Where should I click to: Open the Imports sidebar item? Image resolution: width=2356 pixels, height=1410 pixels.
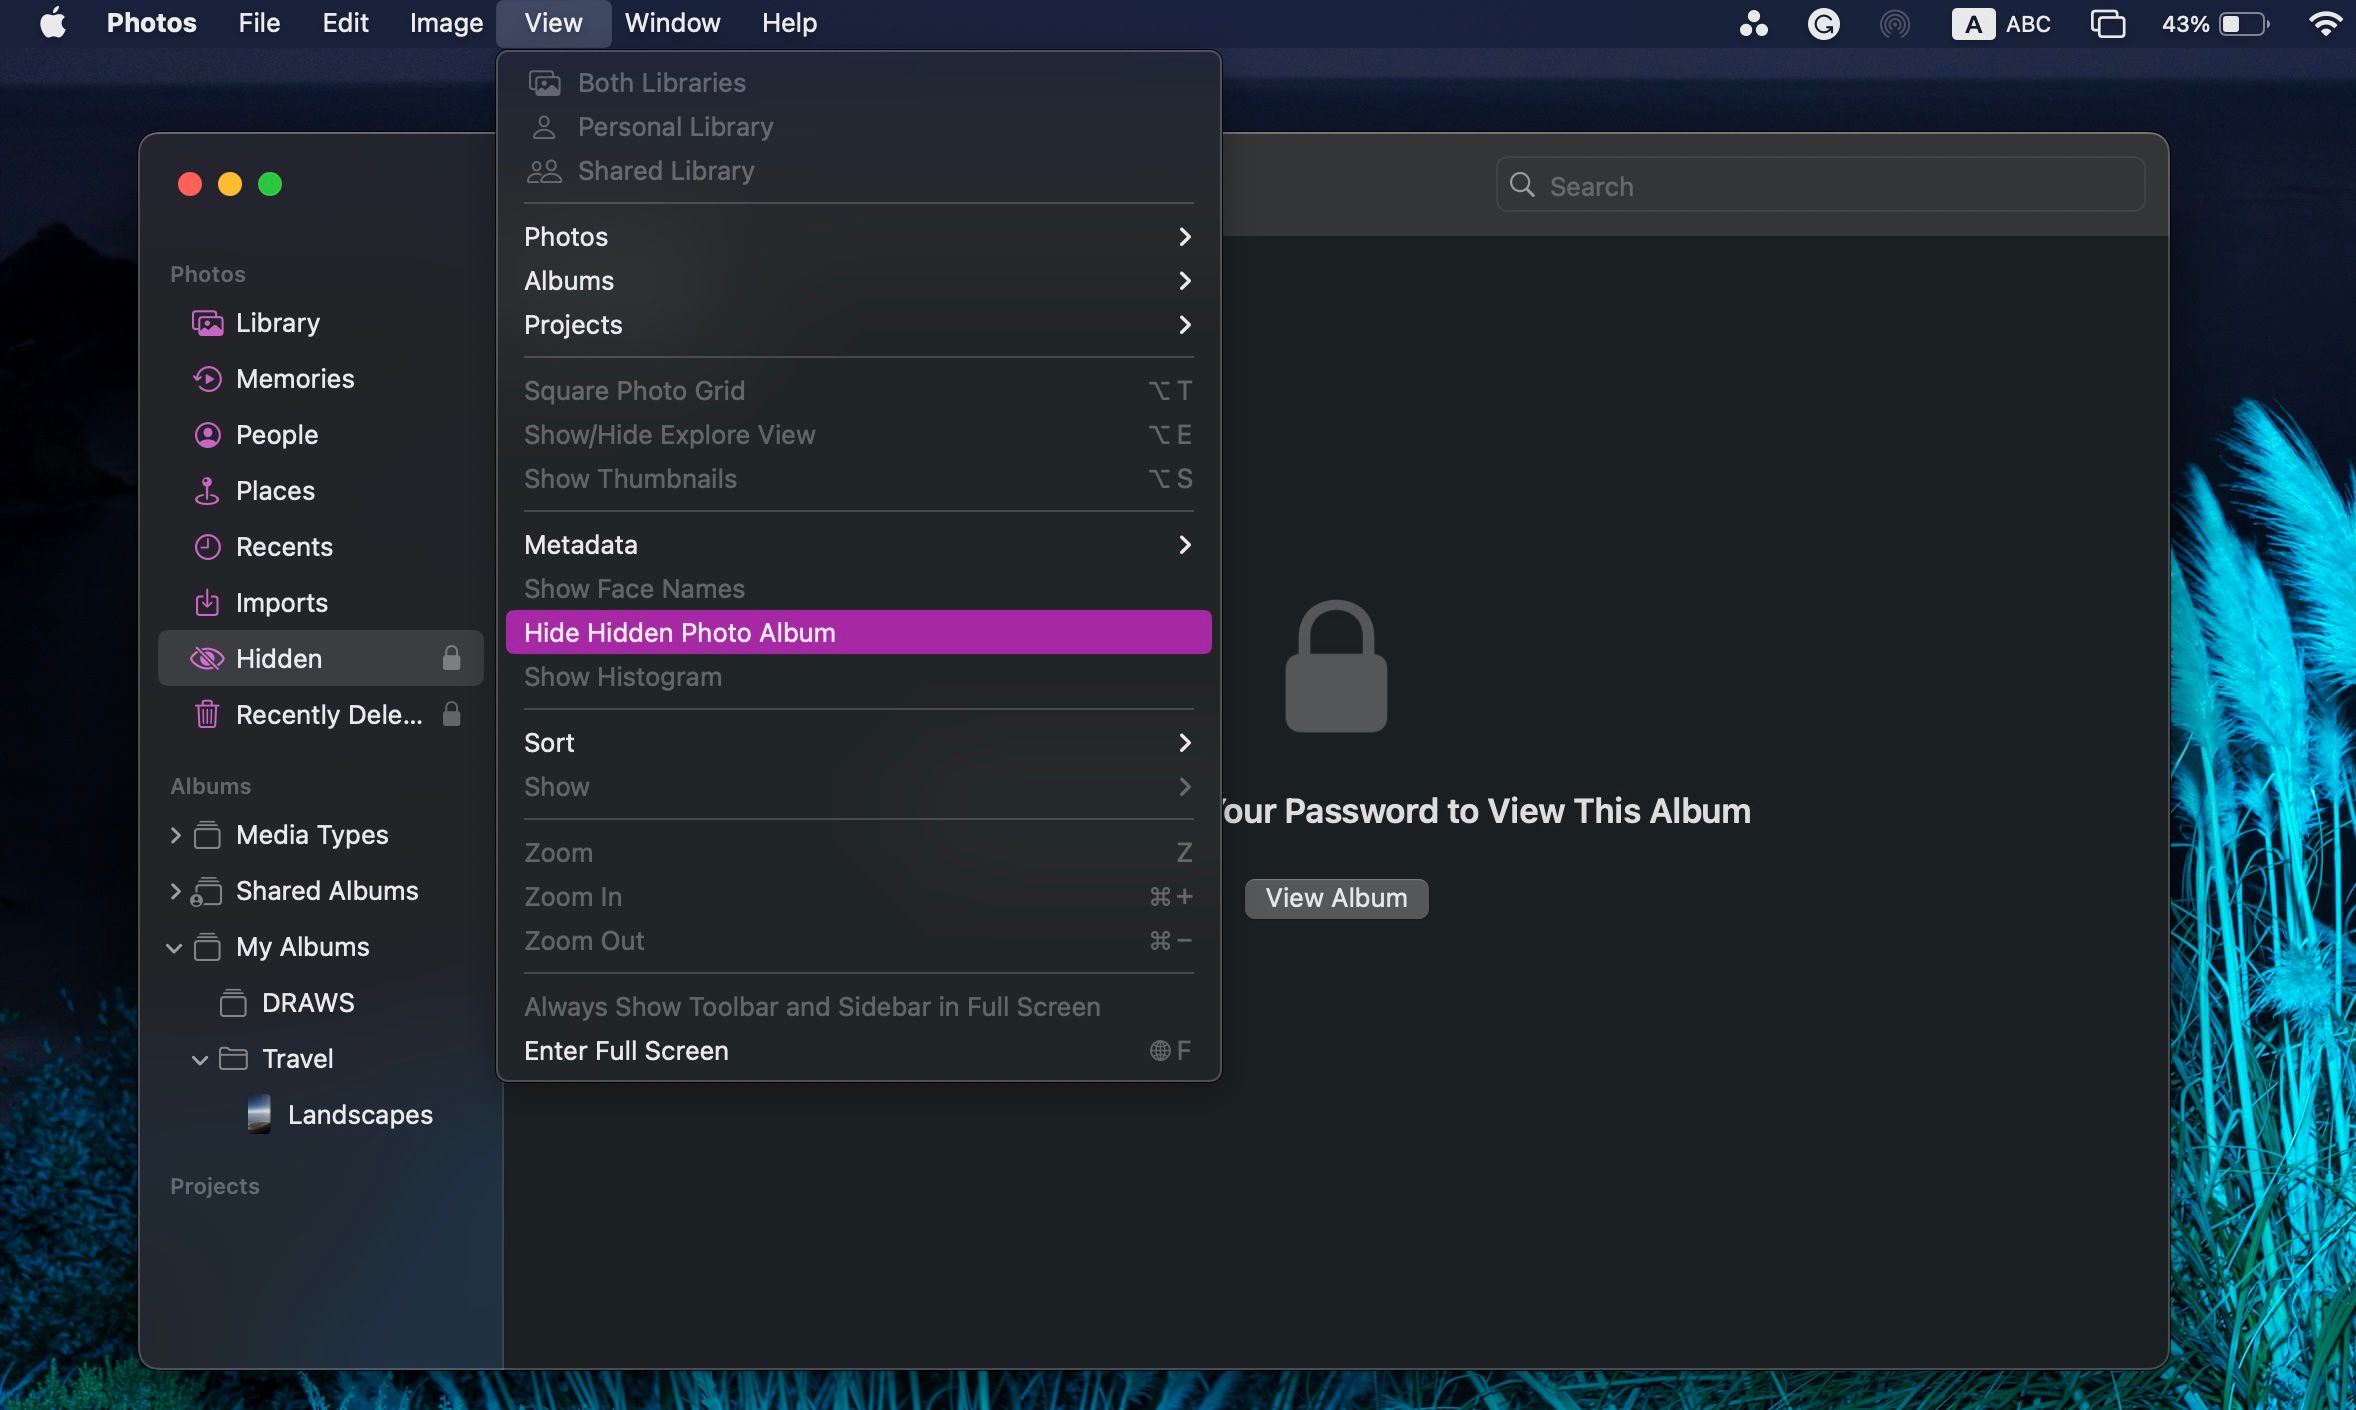click(x=281, y=603)
